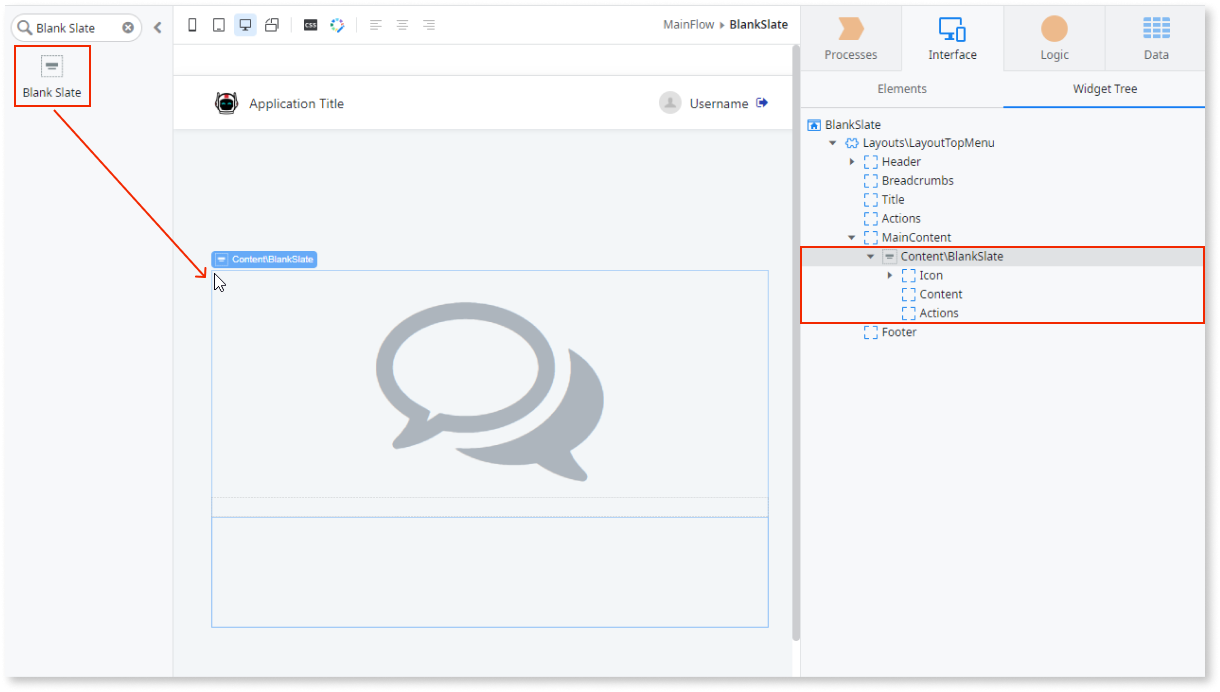This screenshot has width=1220, height=692.
Task: Expand the Header placeholder node
Action: coord(852,162)
